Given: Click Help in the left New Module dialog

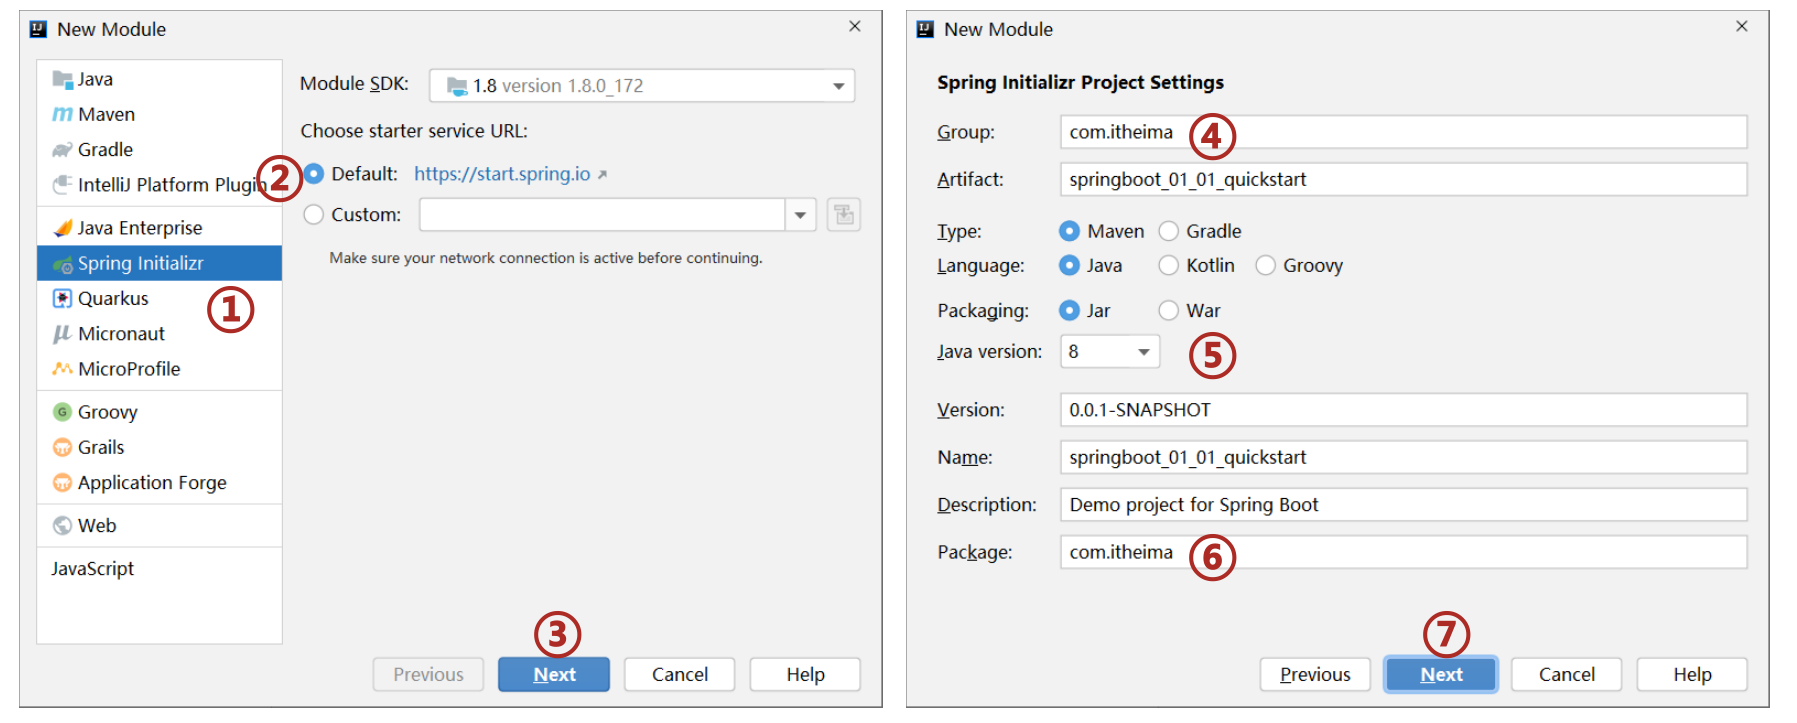Looking at the screenshot, I should 805,675.
